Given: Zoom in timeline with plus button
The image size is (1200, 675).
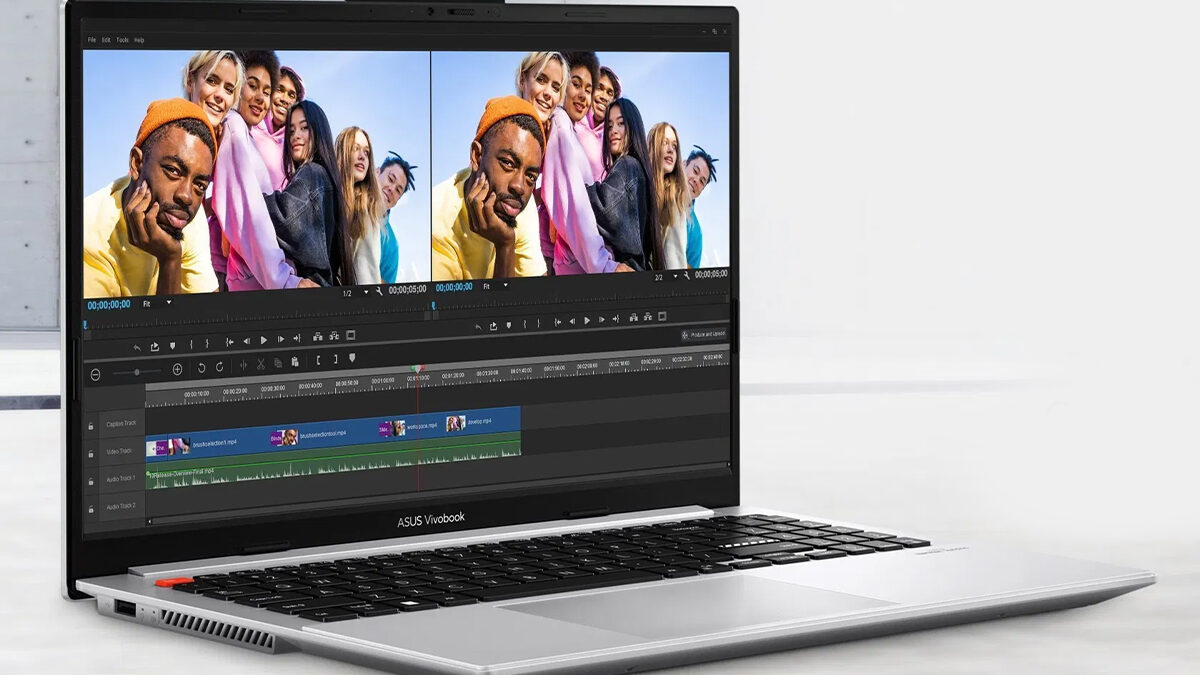Looking at the screenshot, I should tap(177, 369).
